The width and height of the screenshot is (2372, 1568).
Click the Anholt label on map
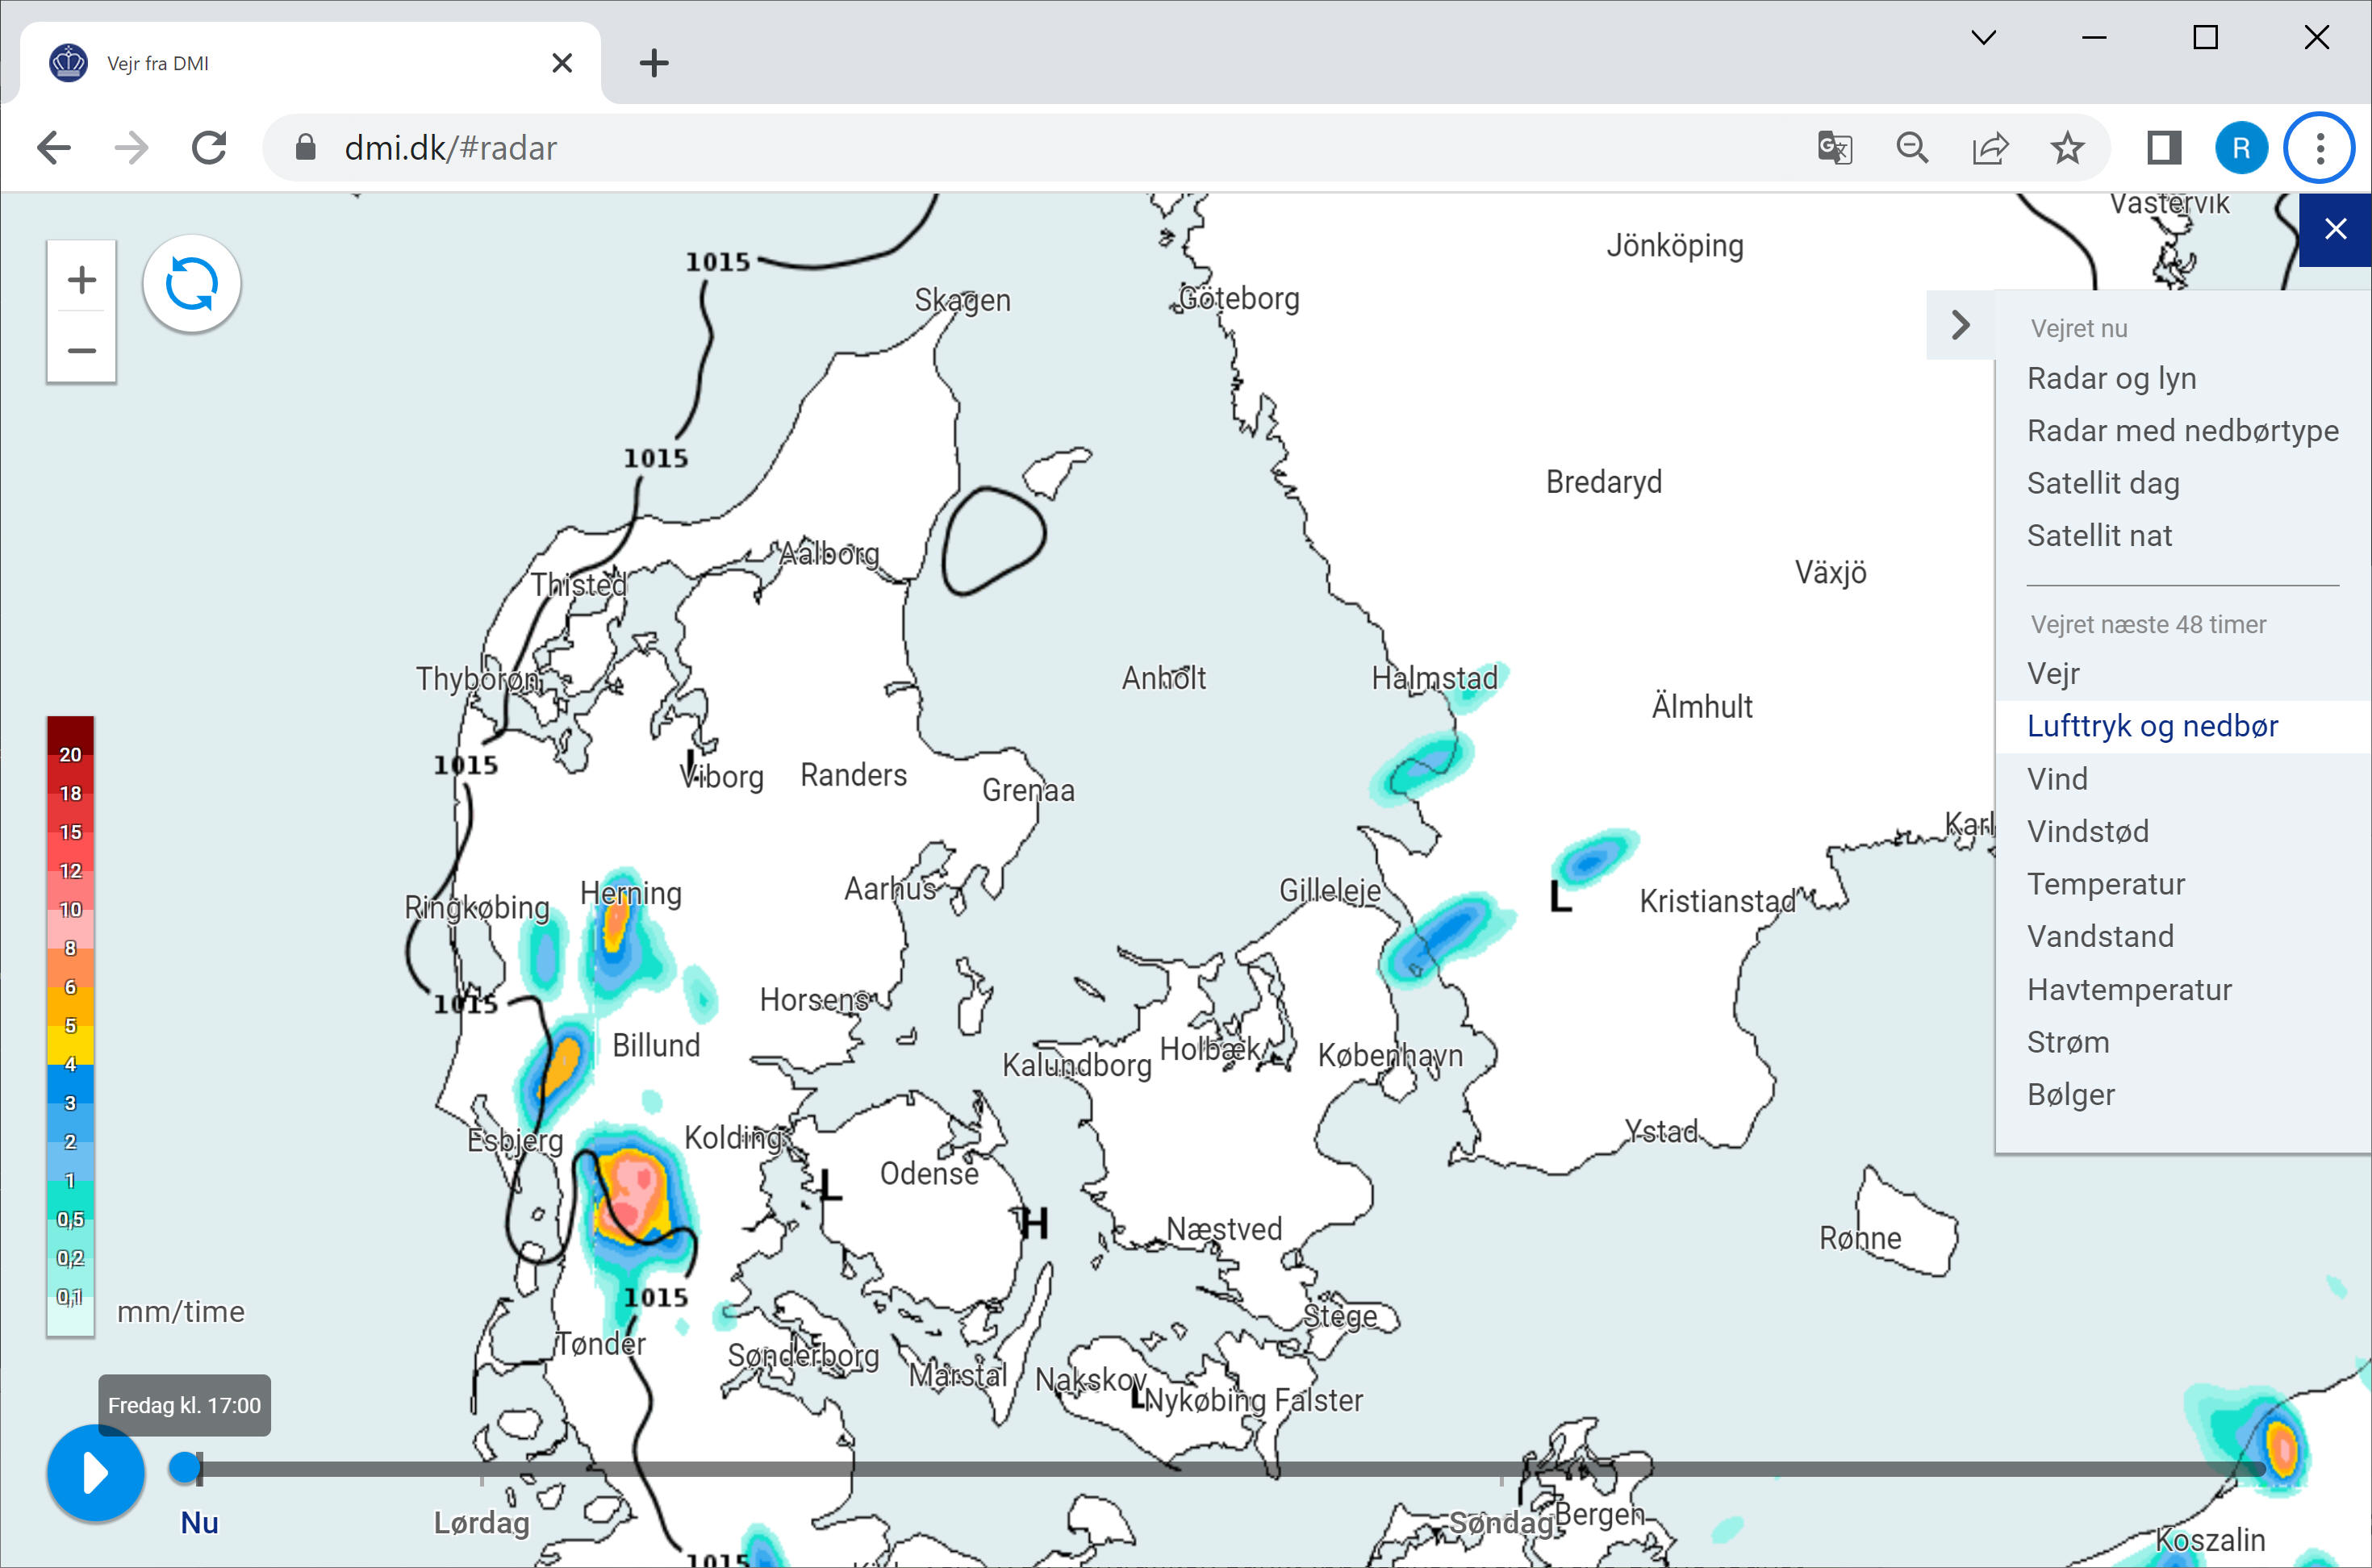point(1163,678)
